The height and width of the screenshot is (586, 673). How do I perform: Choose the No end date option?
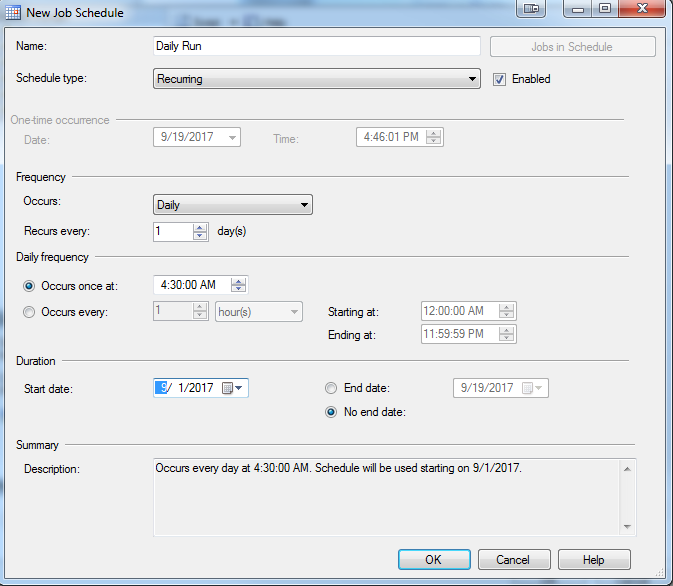331,412
